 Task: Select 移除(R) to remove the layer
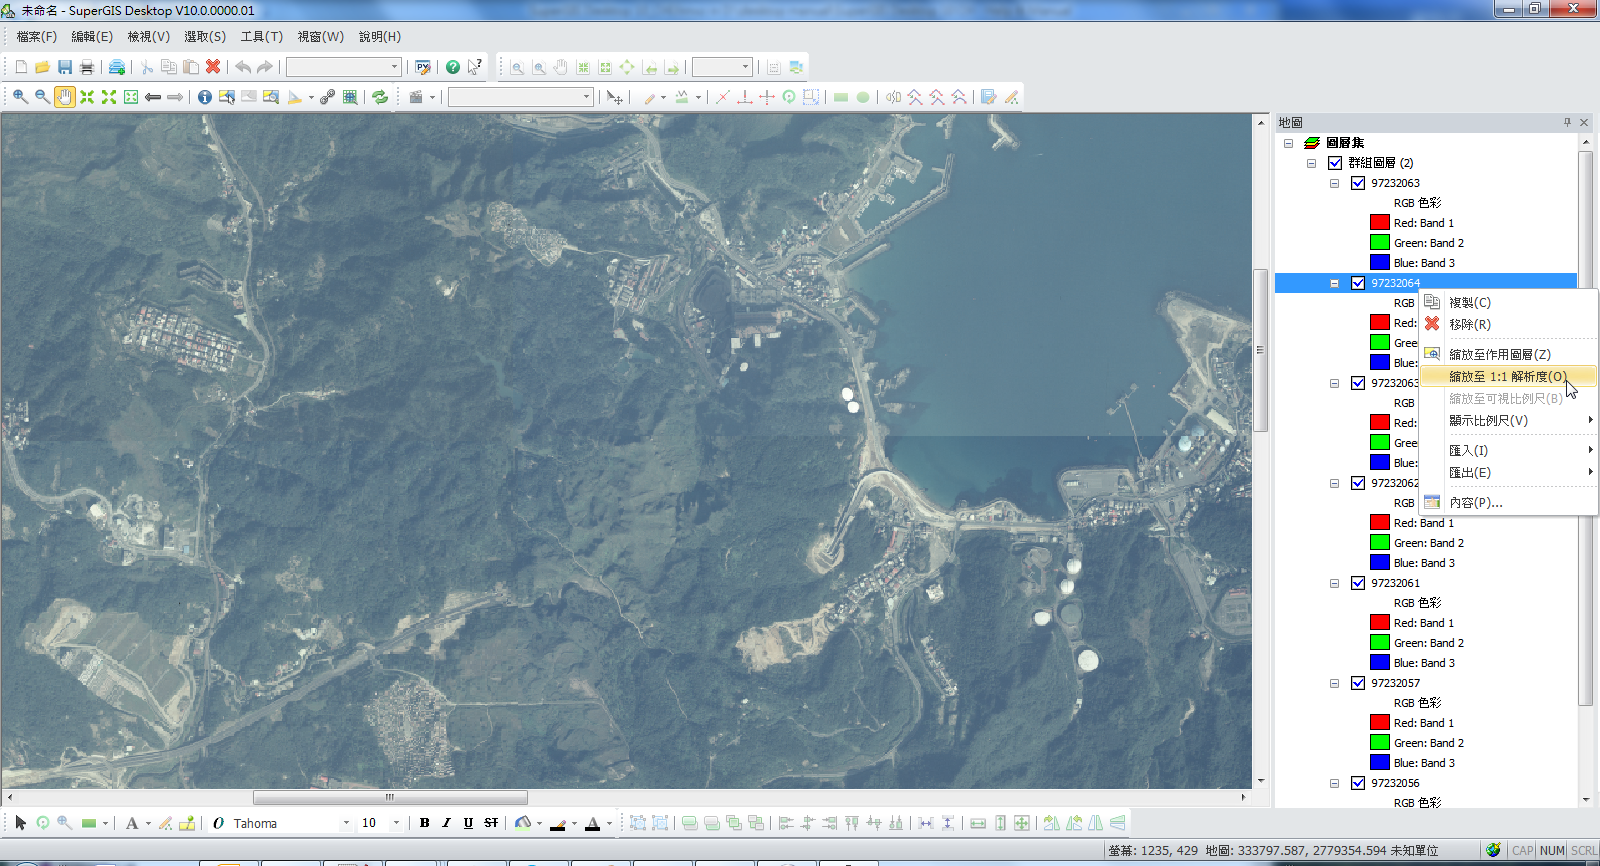point(1469,324)
